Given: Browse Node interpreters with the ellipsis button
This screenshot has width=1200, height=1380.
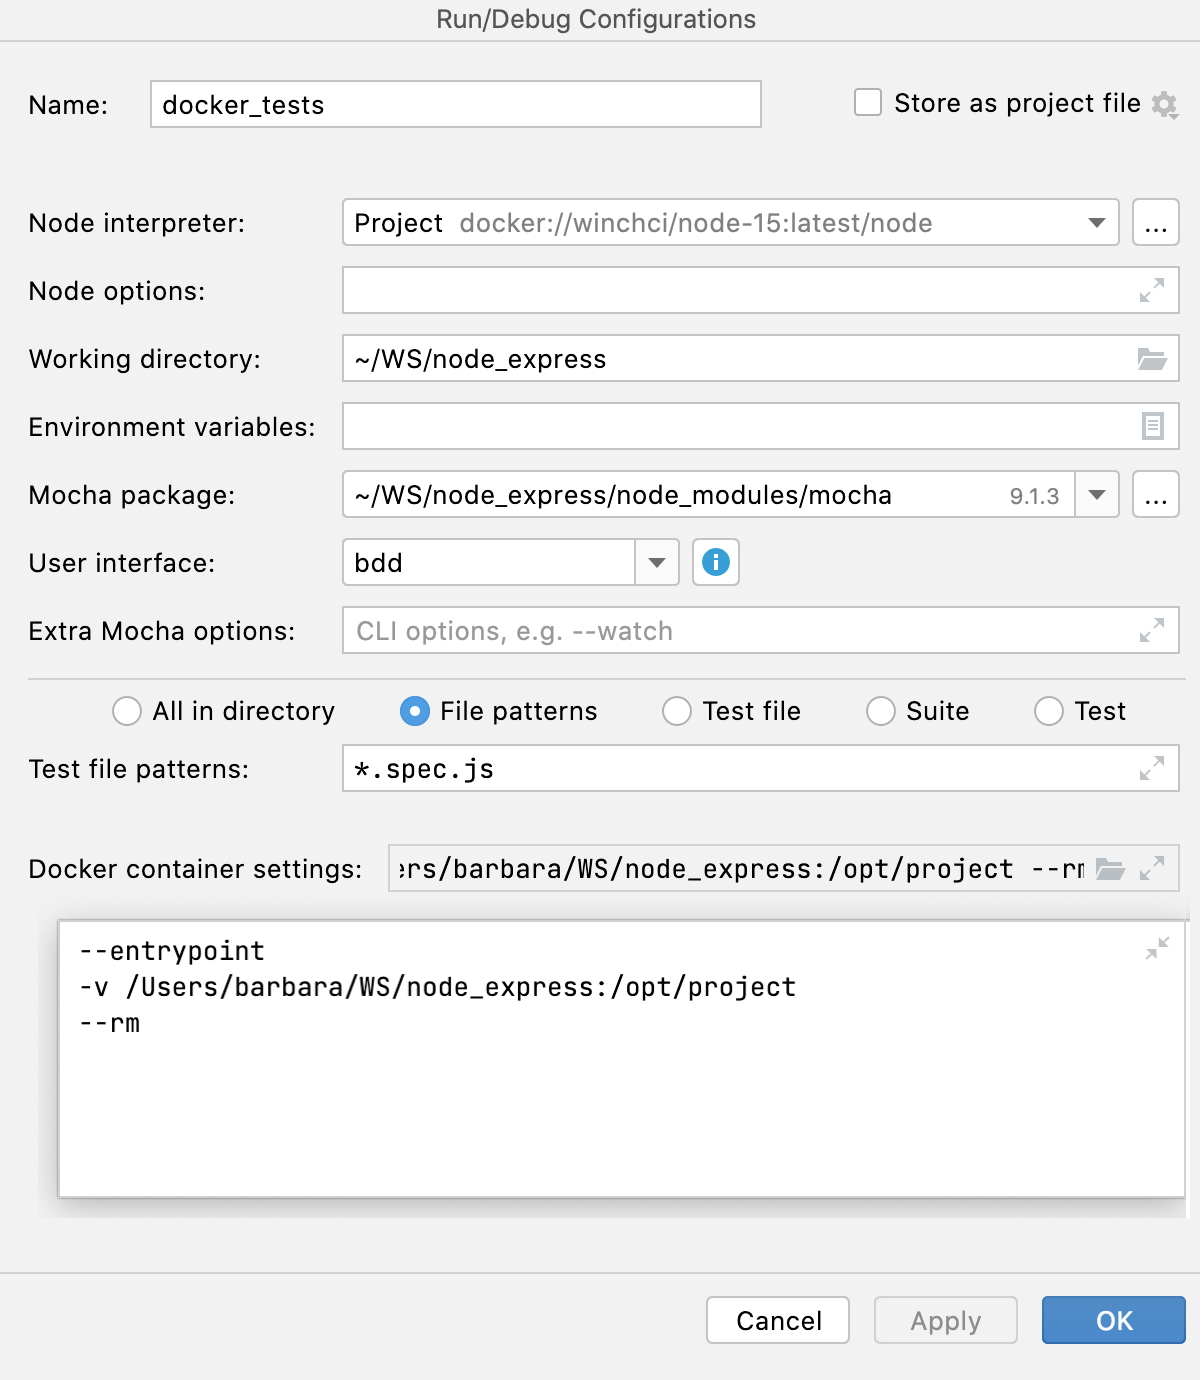Looking at the screenshot, I should point(1155,222).
